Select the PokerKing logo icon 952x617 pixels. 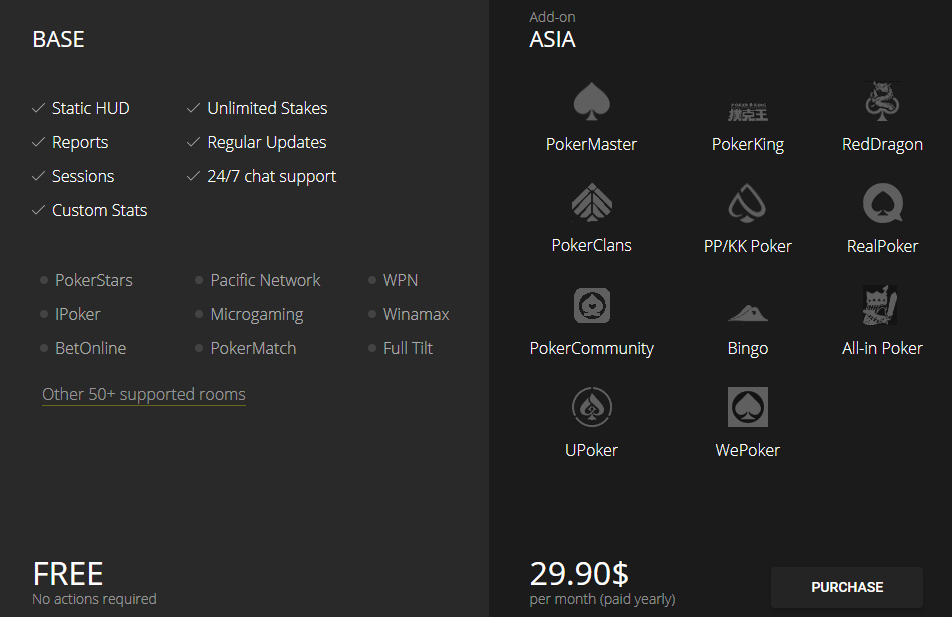[x=747, y=108]
